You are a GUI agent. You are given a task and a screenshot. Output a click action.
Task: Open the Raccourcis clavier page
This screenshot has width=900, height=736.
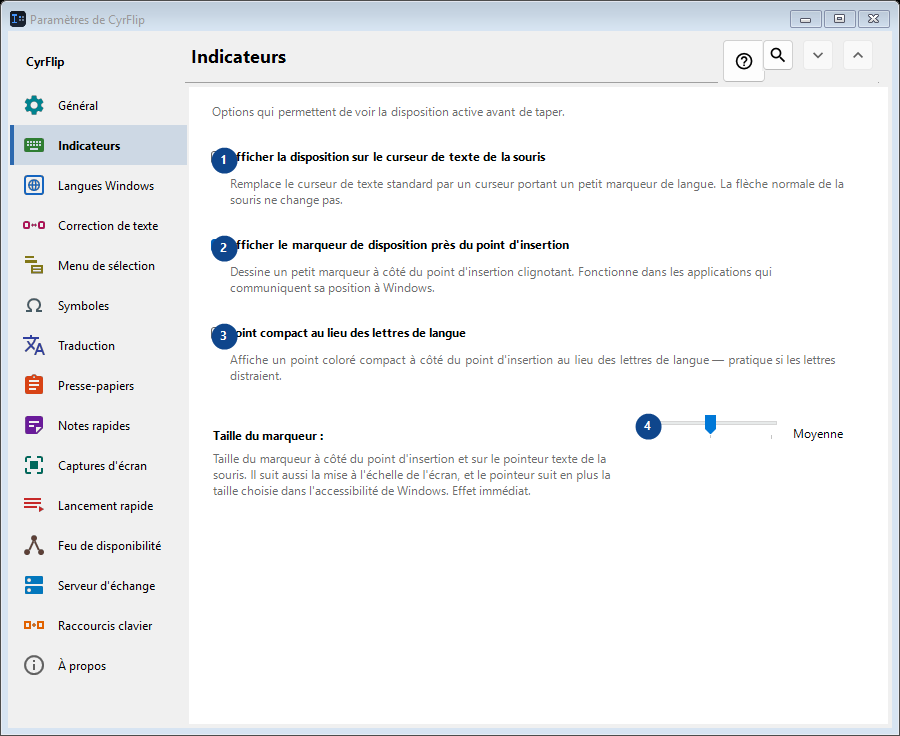pos(99,626)
